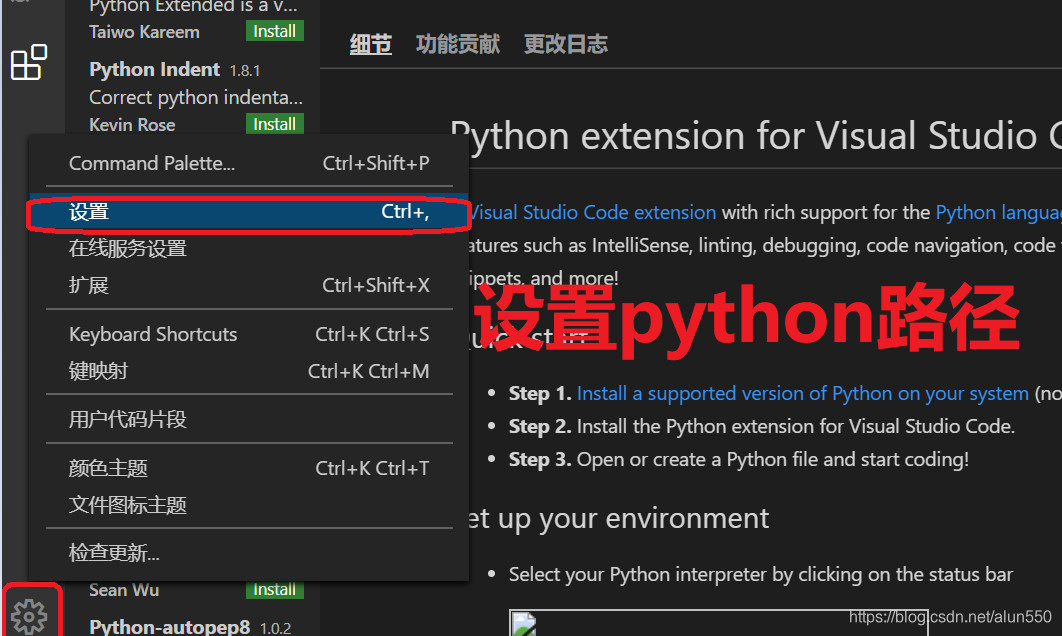
Task: Open Install a supported version of Python link
Action: [803, 394]
